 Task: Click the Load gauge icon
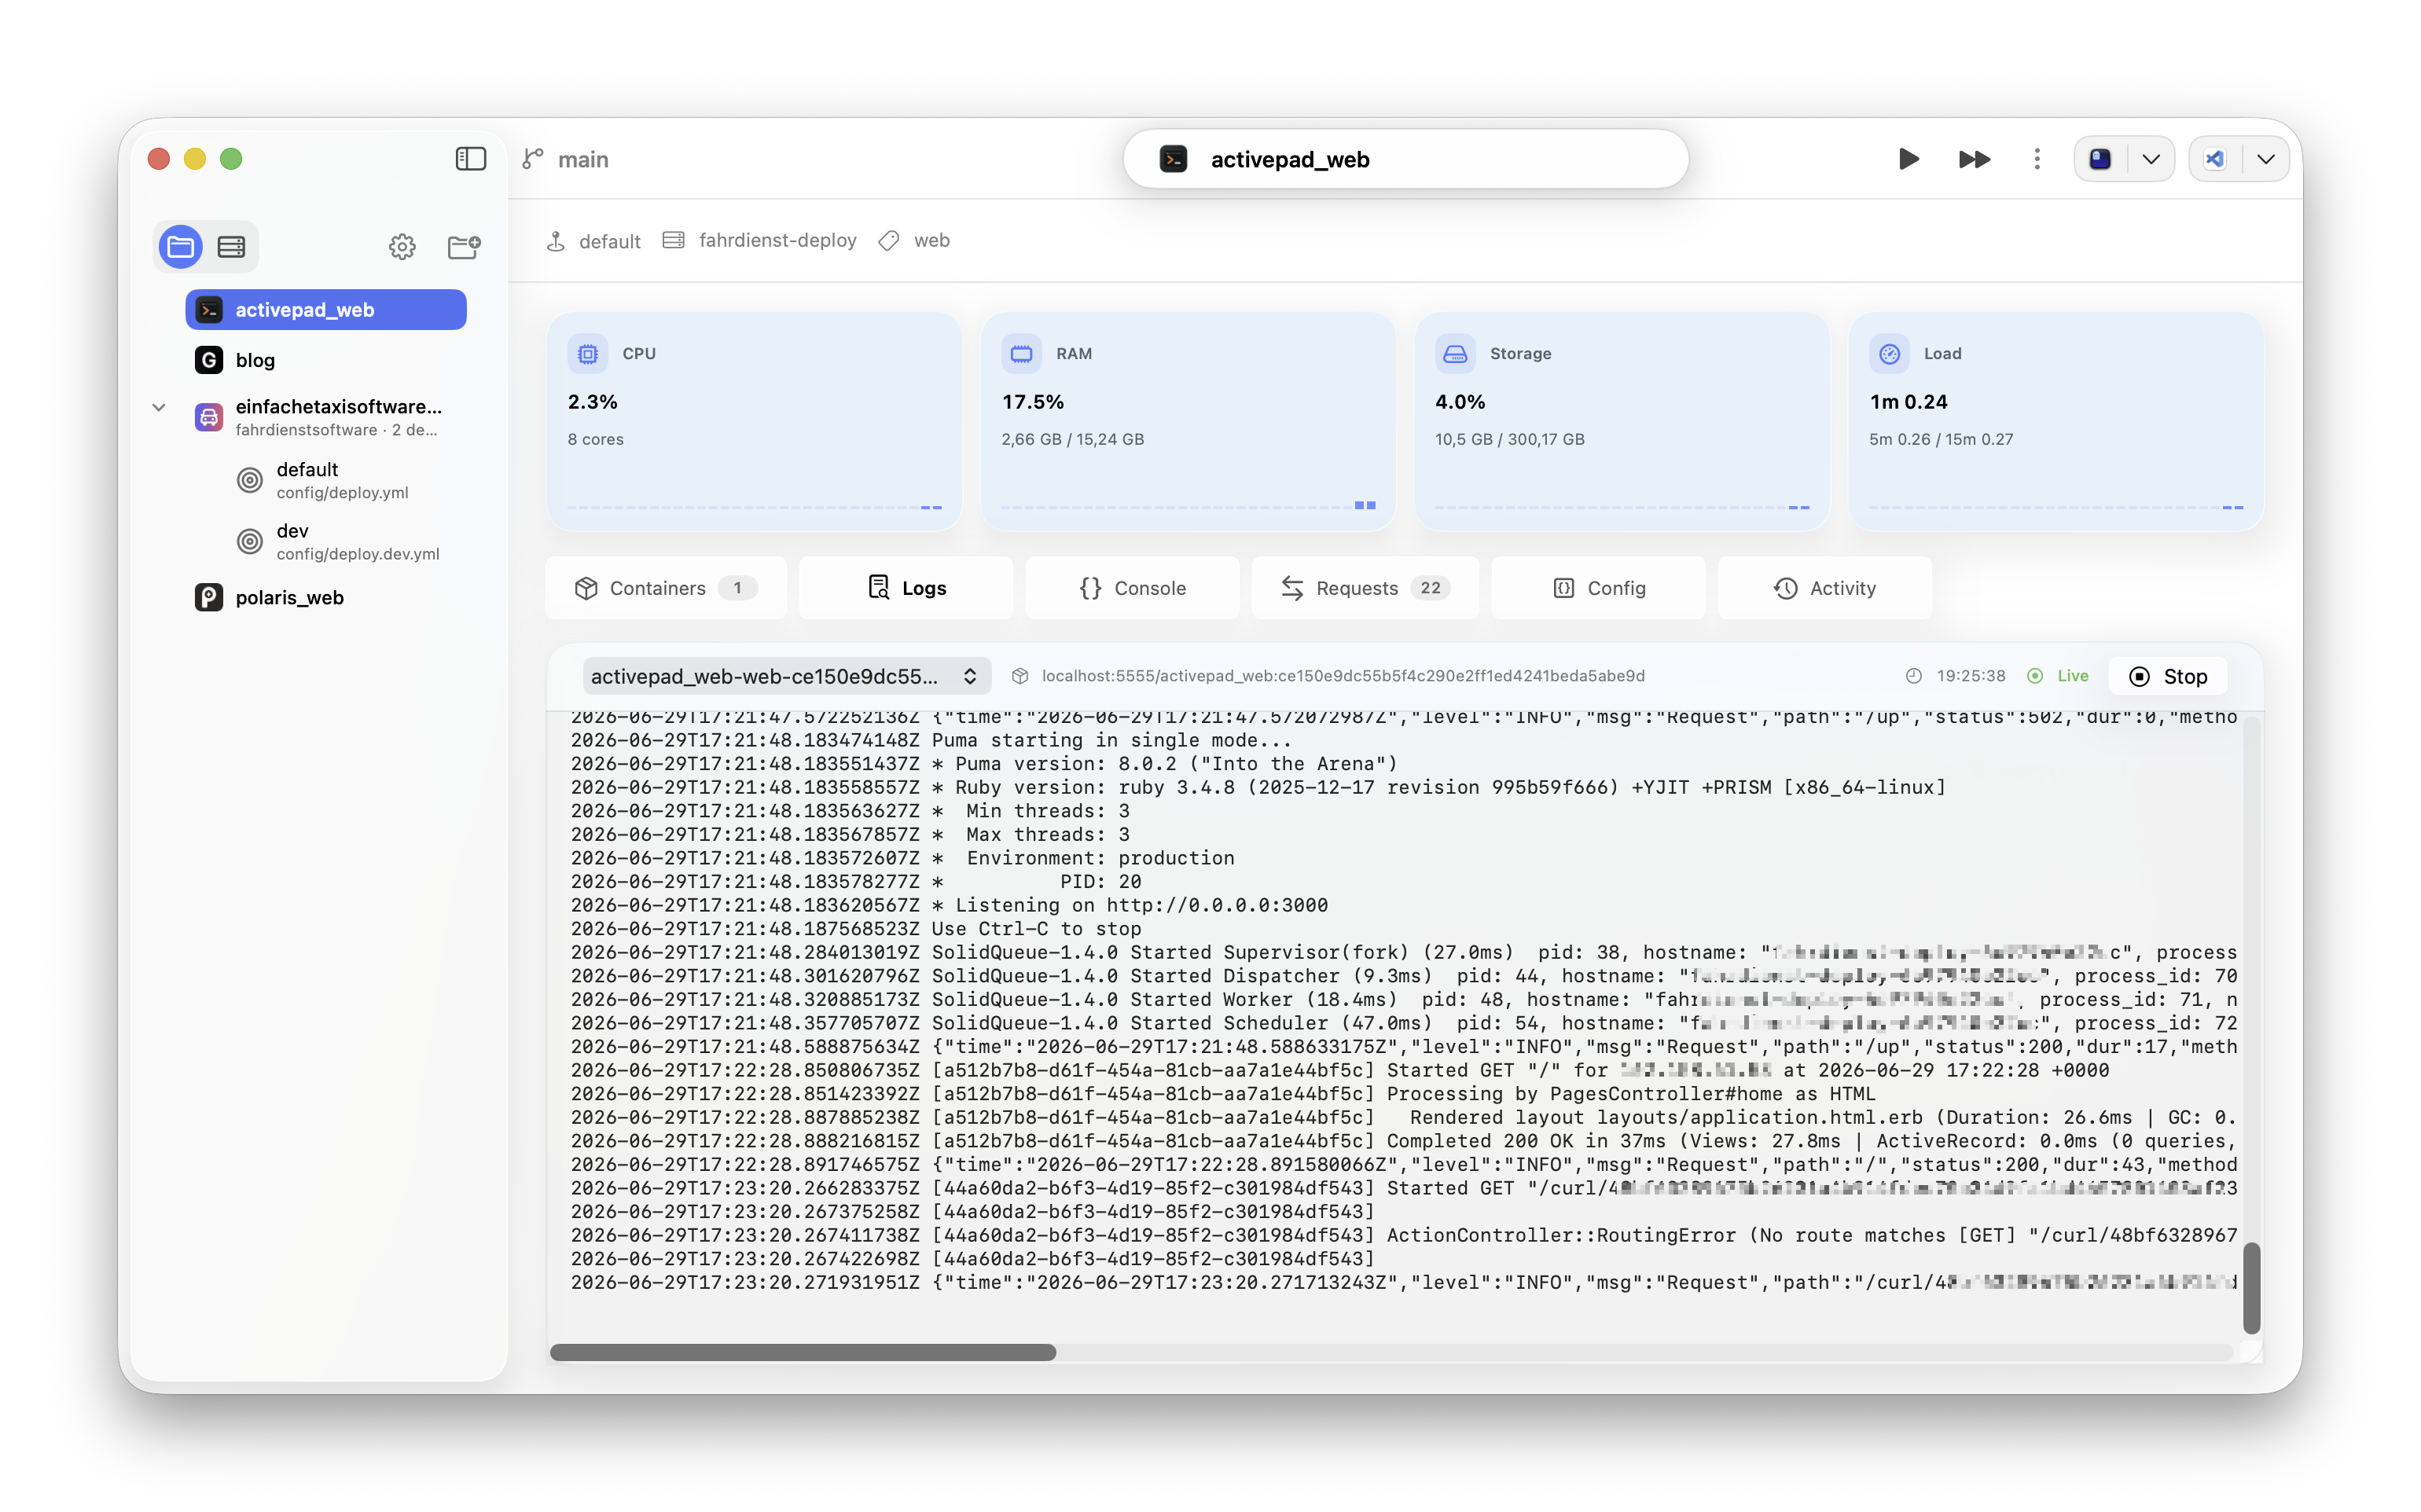tap(1889, 354)
